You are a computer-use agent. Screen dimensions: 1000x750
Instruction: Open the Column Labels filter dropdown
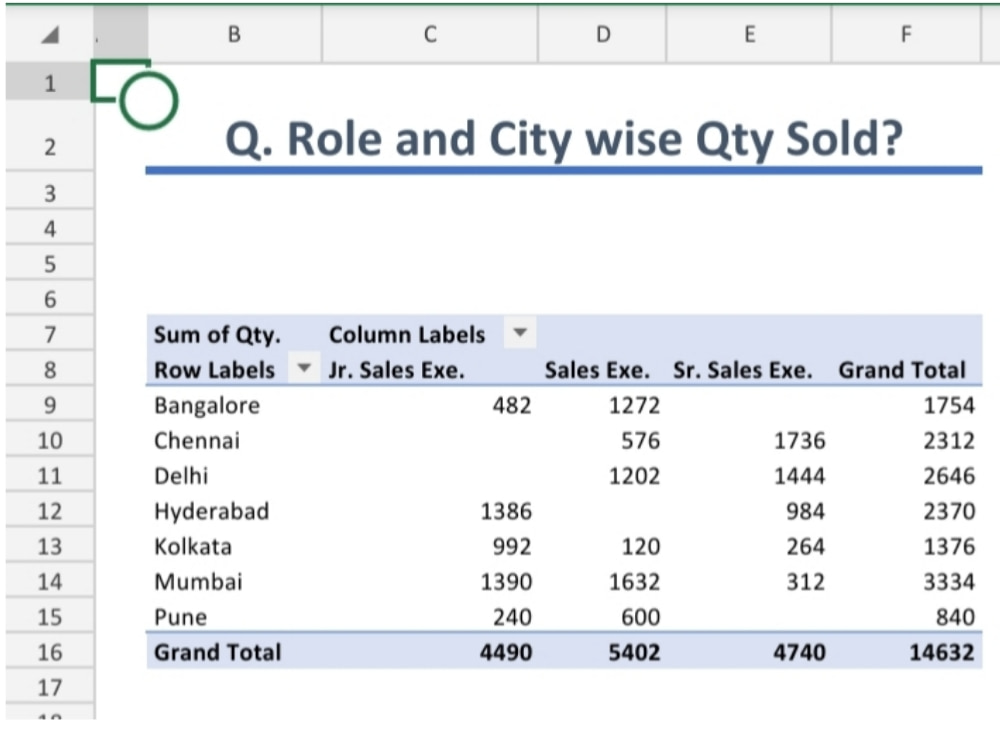pos(520,332)
